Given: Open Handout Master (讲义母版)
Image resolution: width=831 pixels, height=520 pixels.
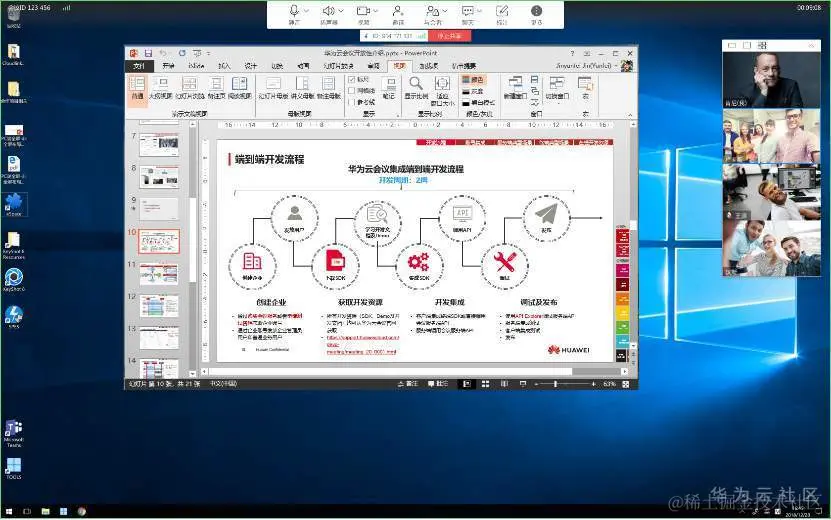Looking at the screenshot, I should [x=302, y=88].
